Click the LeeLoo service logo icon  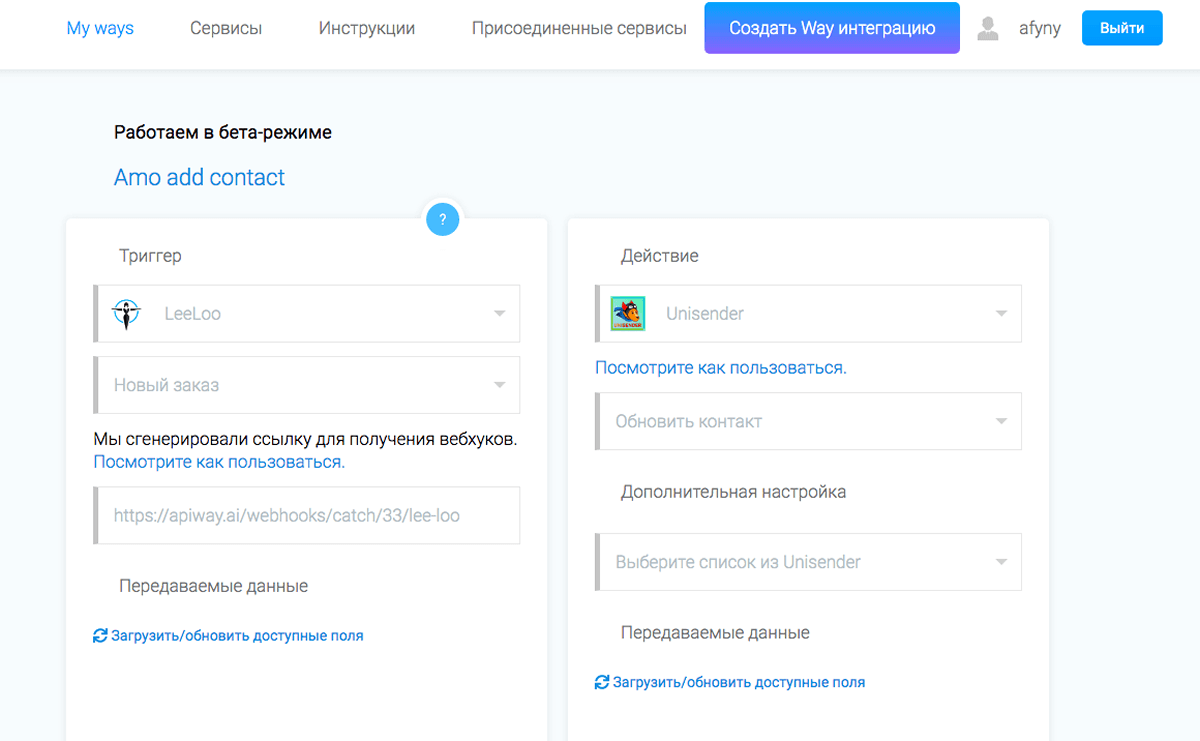127,314
